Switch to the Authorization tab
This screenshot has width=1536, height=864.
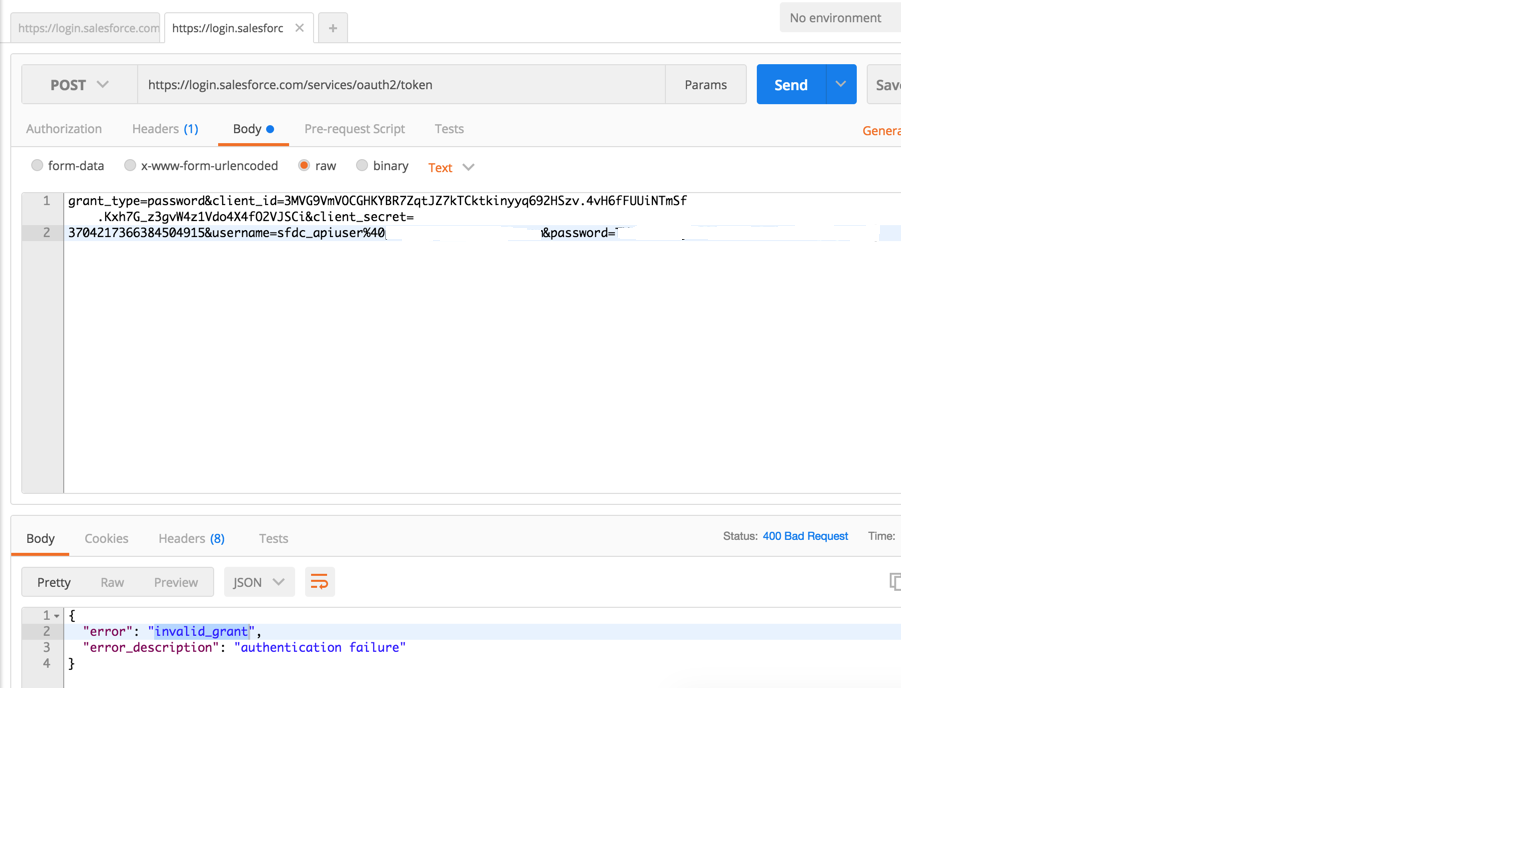point(64,129)
